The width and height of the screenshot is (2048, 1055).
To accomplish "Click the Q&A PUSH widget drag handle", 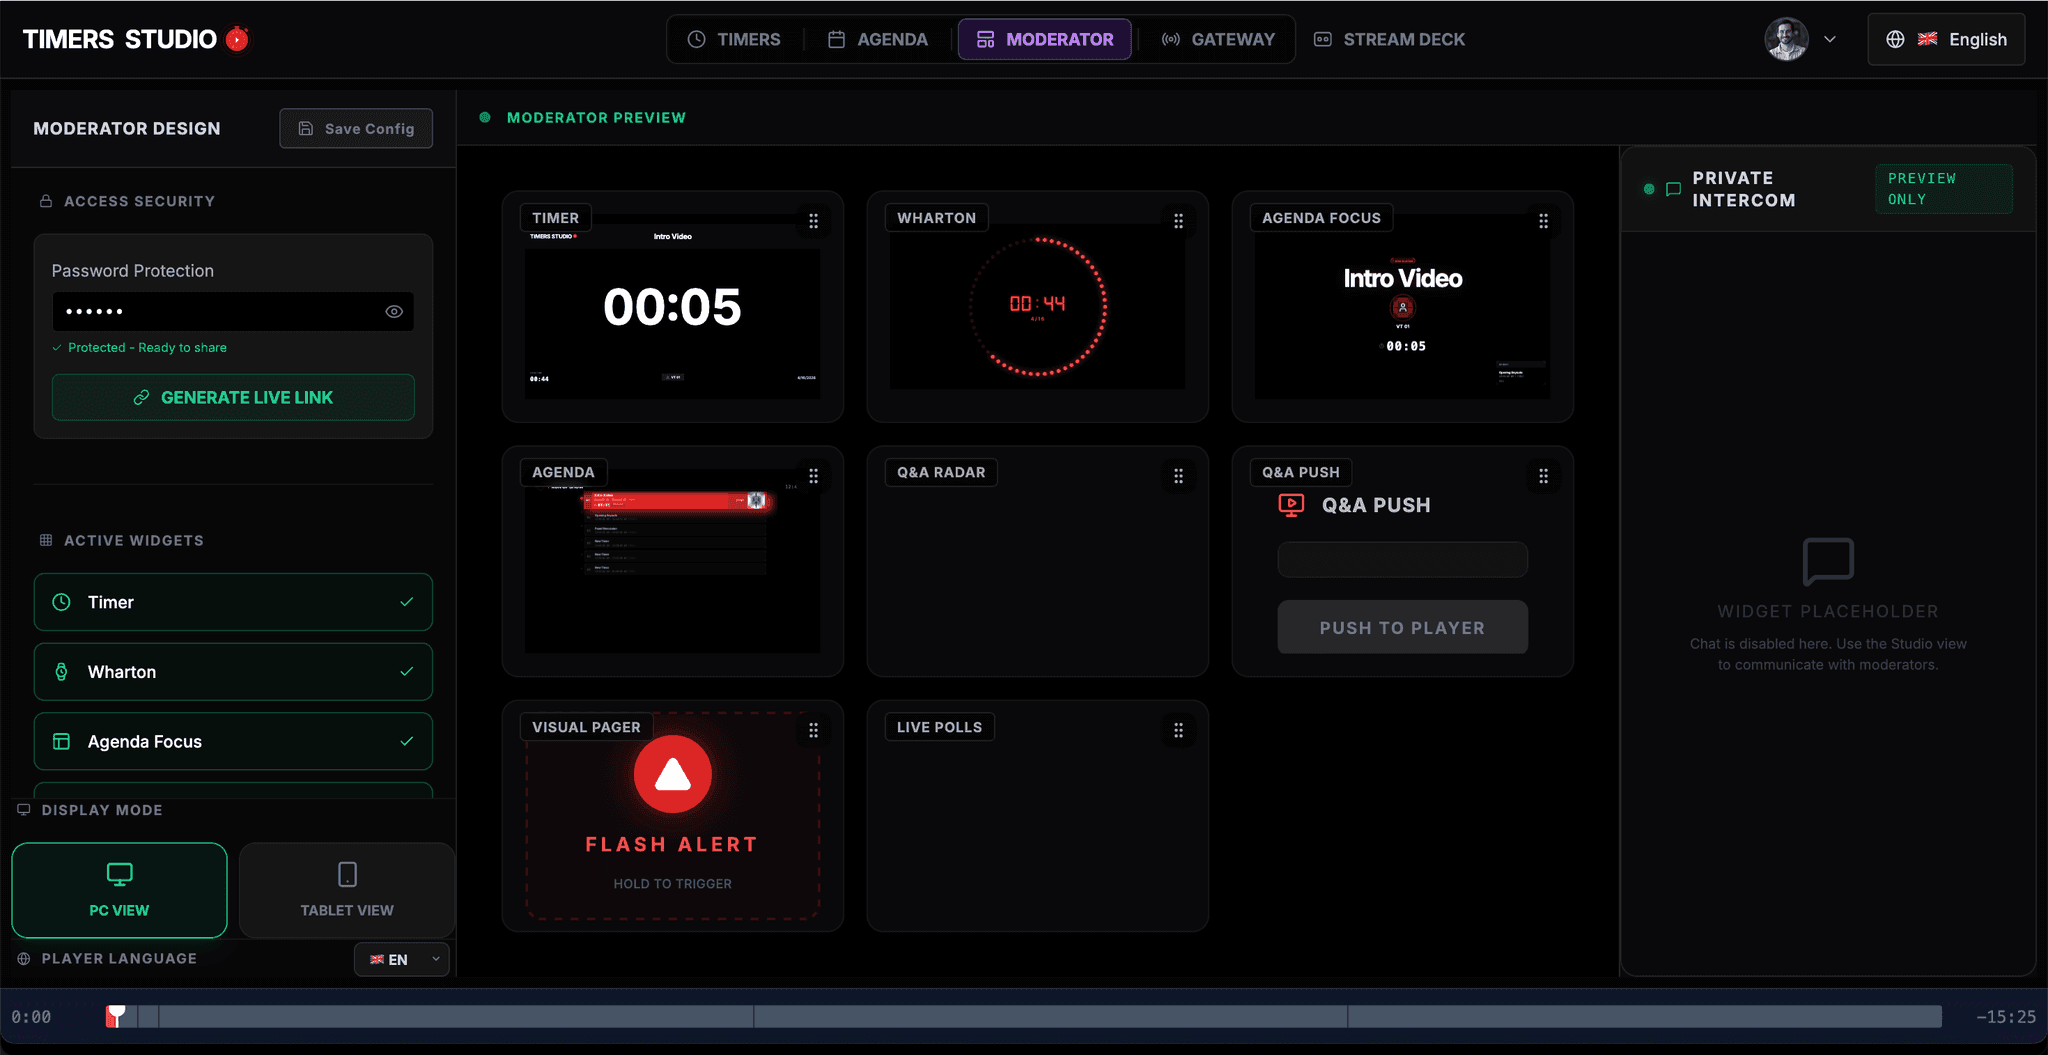I will (1543, 476).
